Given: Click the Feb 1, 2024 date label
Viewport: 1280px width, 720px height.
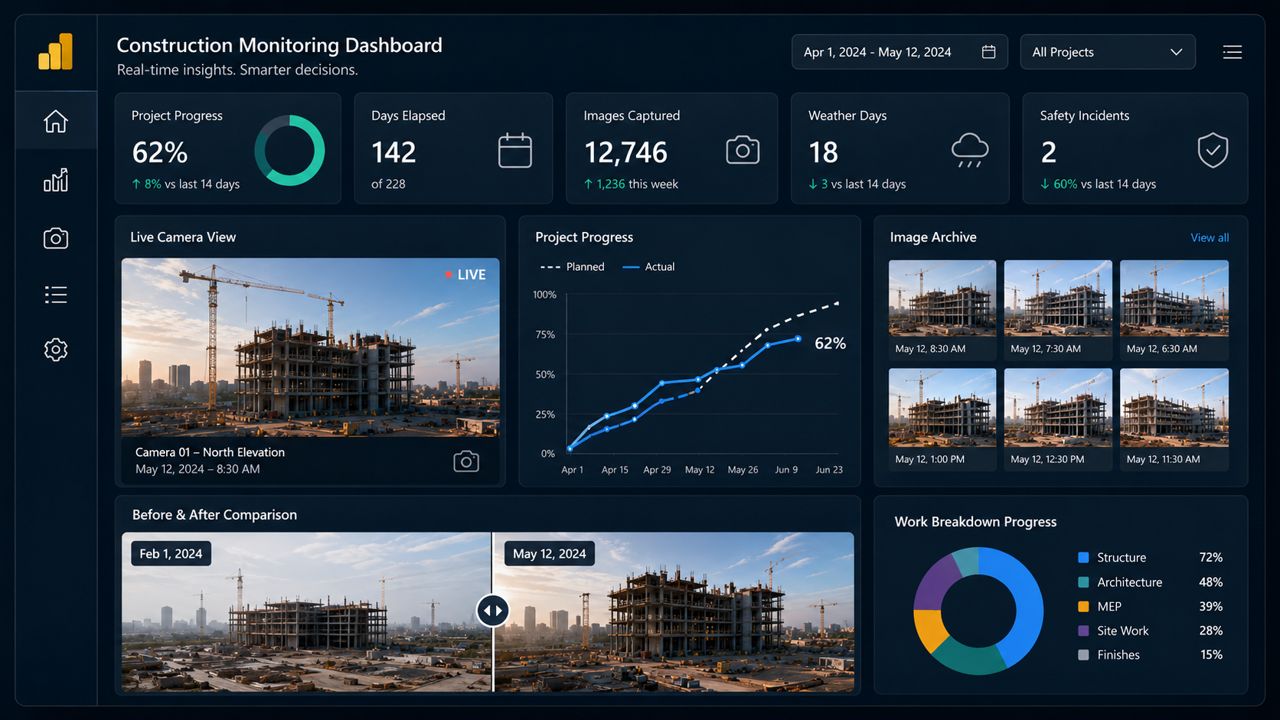Looking at the screenshot, I should 171,554.
